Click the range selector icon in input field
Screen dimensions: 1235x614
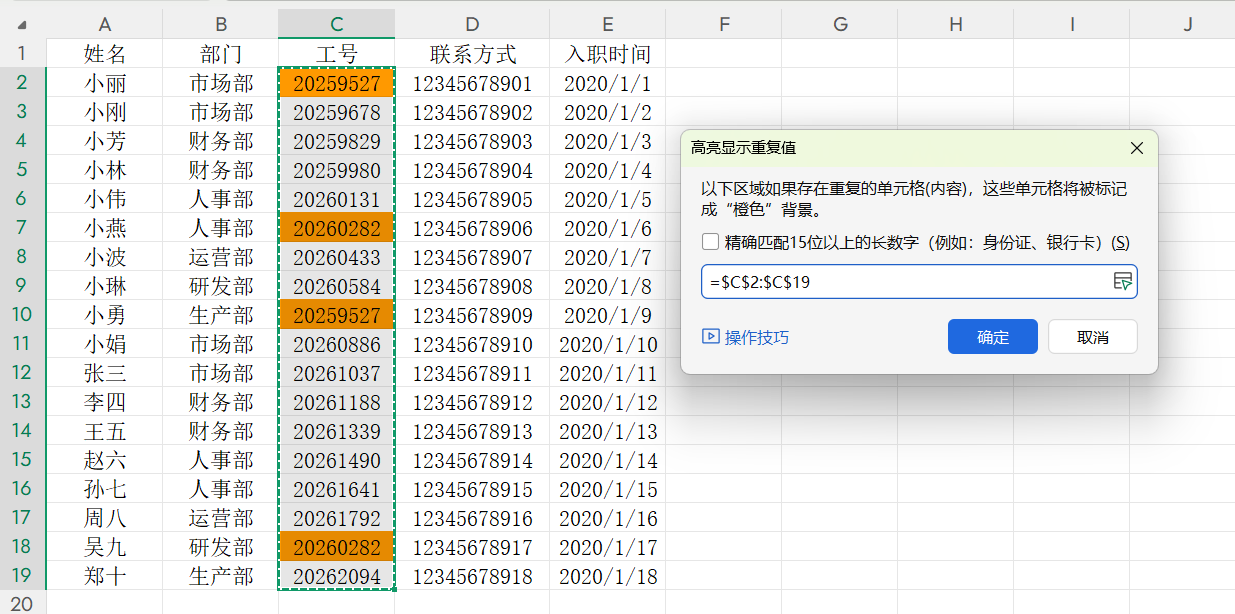click(x=1122, y=282)
